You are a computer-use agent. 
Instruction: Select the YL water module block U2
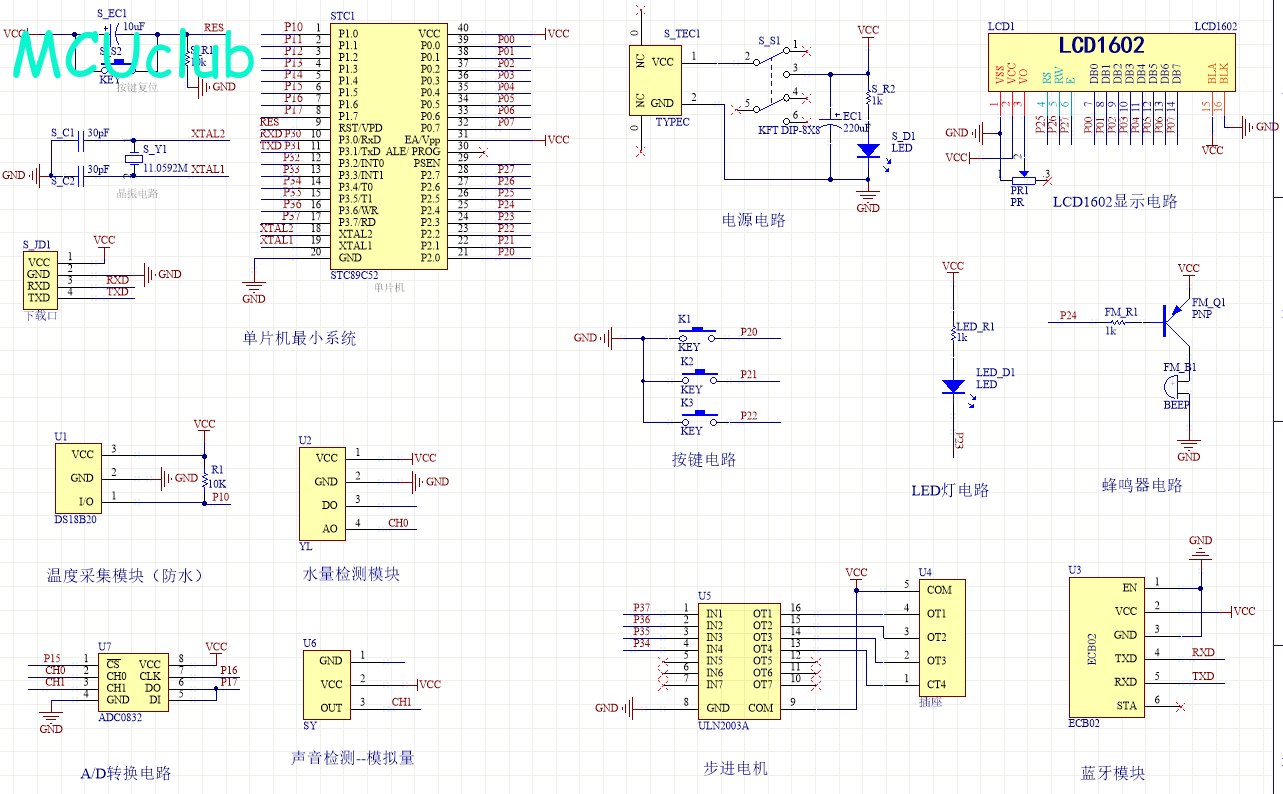point(322,493)
